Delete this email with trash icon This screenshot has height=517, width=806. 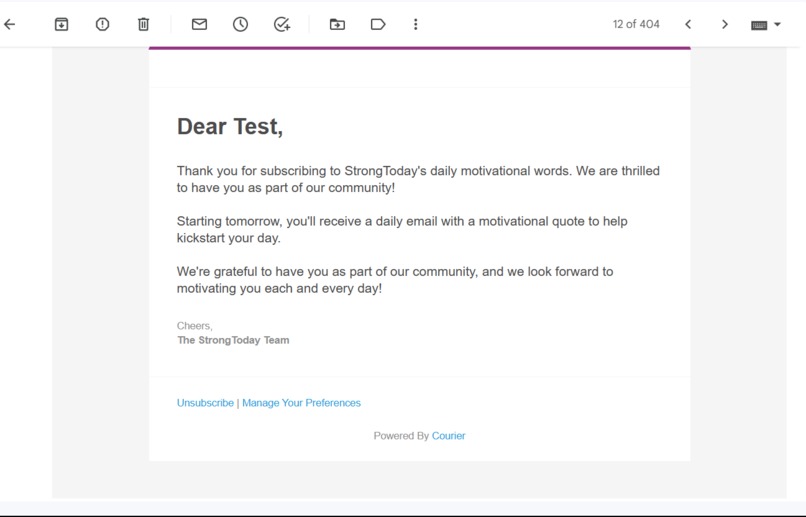[x=143, y=24]
